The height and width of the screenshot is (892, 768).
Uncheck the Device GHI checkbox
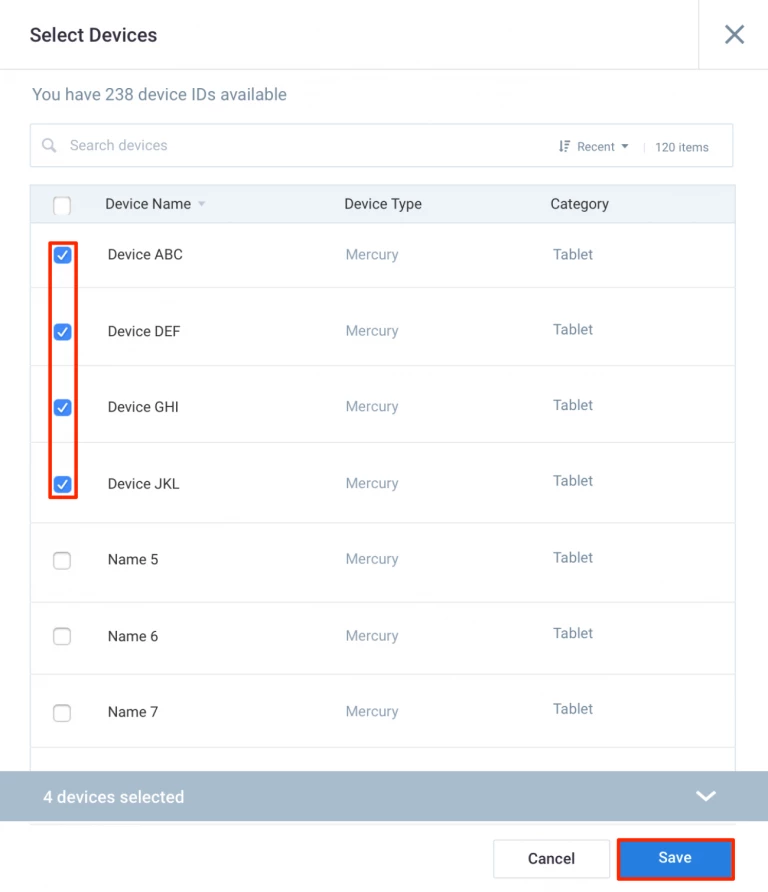click(63, 407)
